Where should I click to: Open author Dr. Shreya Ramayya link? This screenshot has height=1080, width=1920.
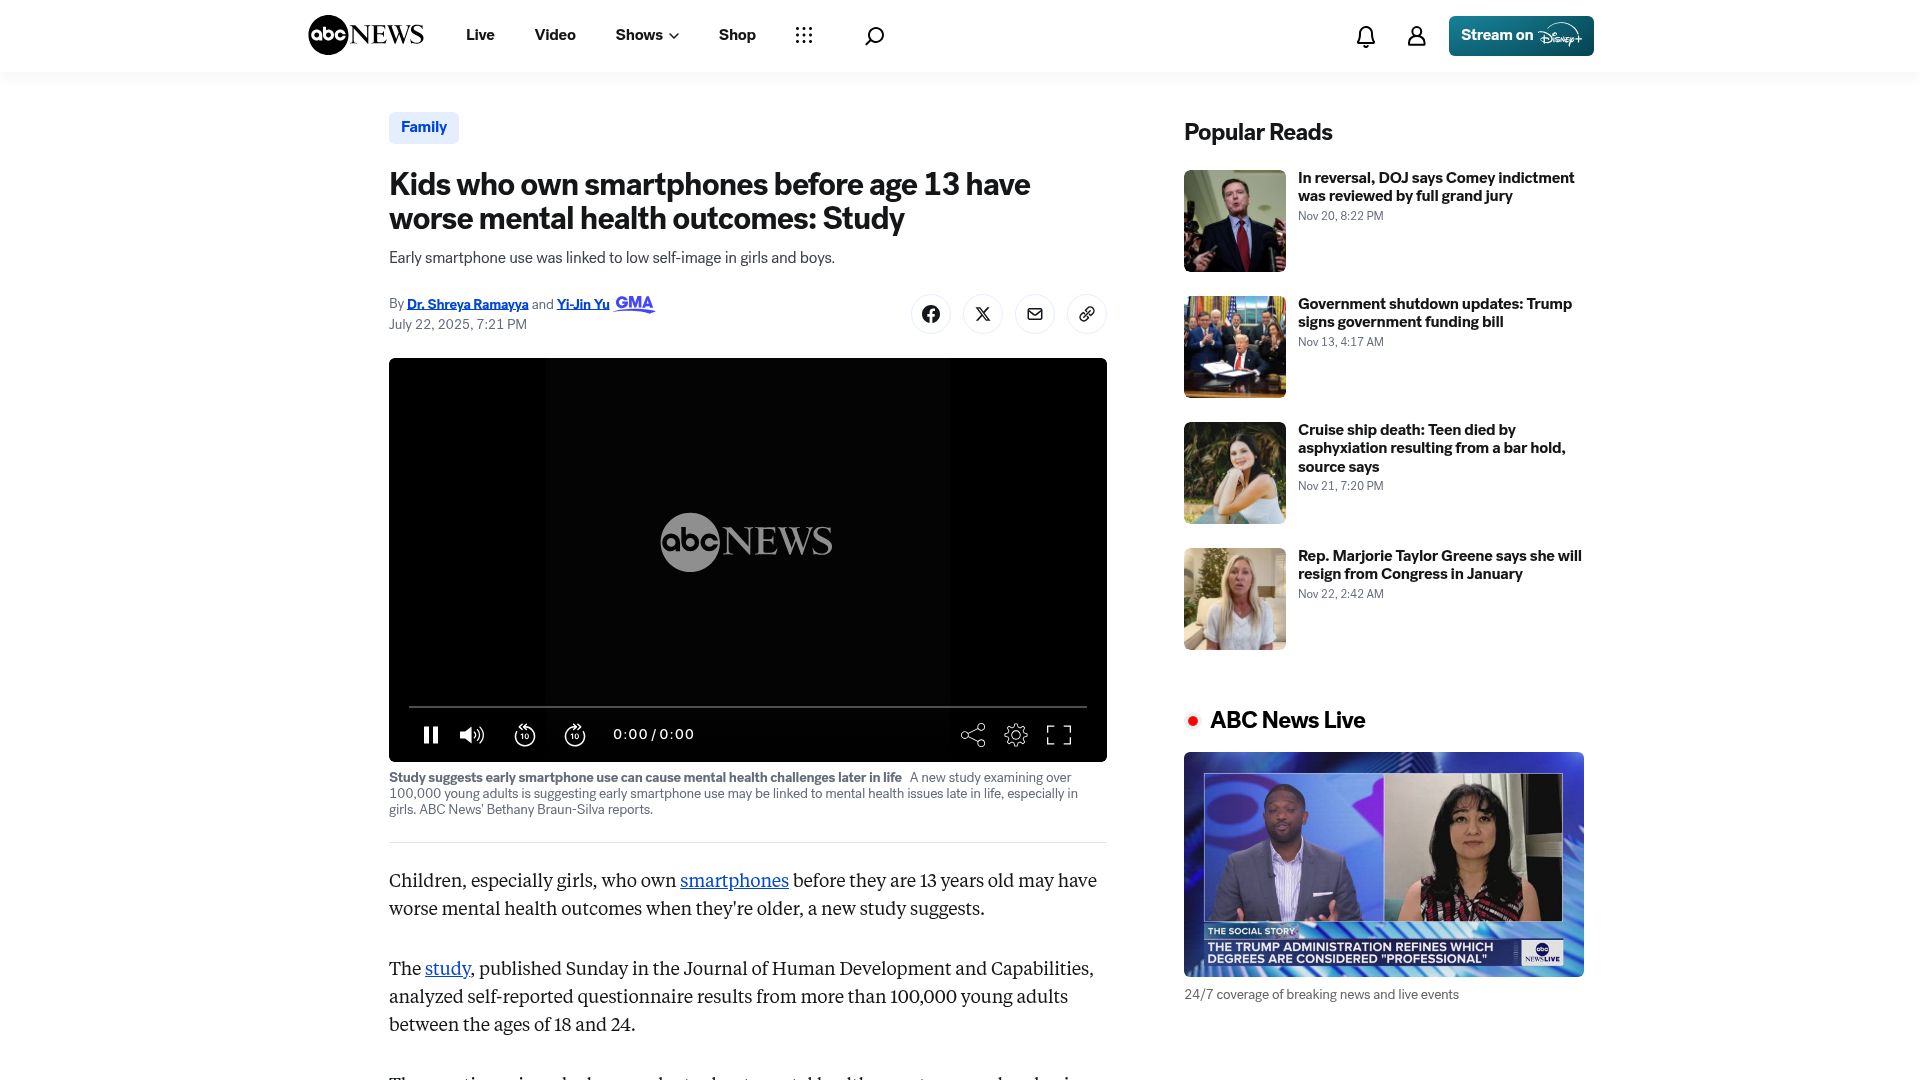467,304
